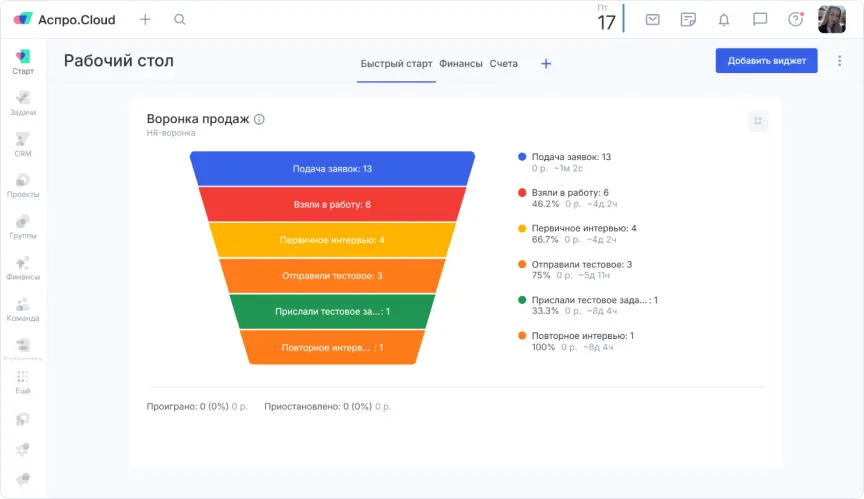Switch to the Счета tab
864x499 pixels.
[x=504, y=63]
